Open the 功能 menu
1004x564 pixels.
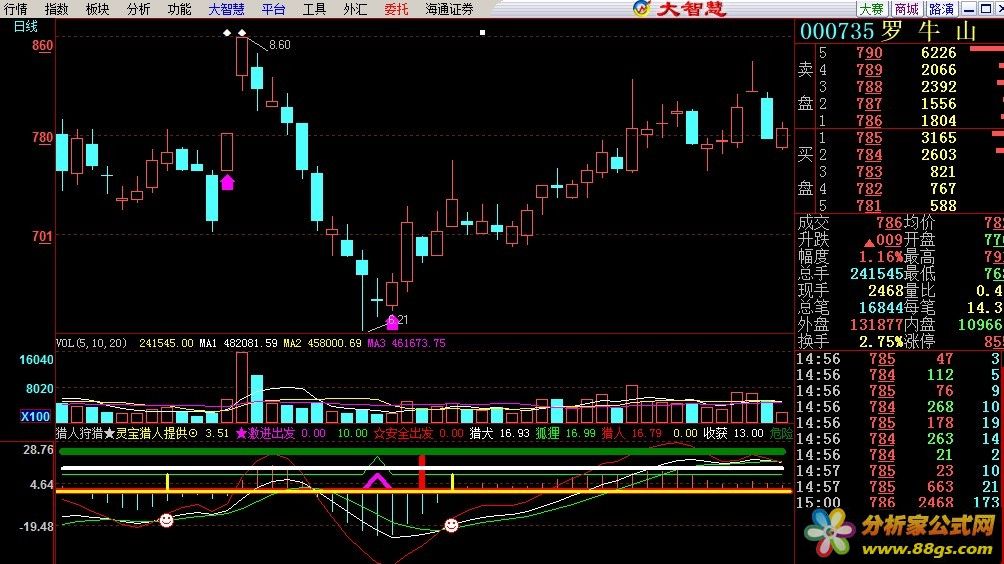179,9
